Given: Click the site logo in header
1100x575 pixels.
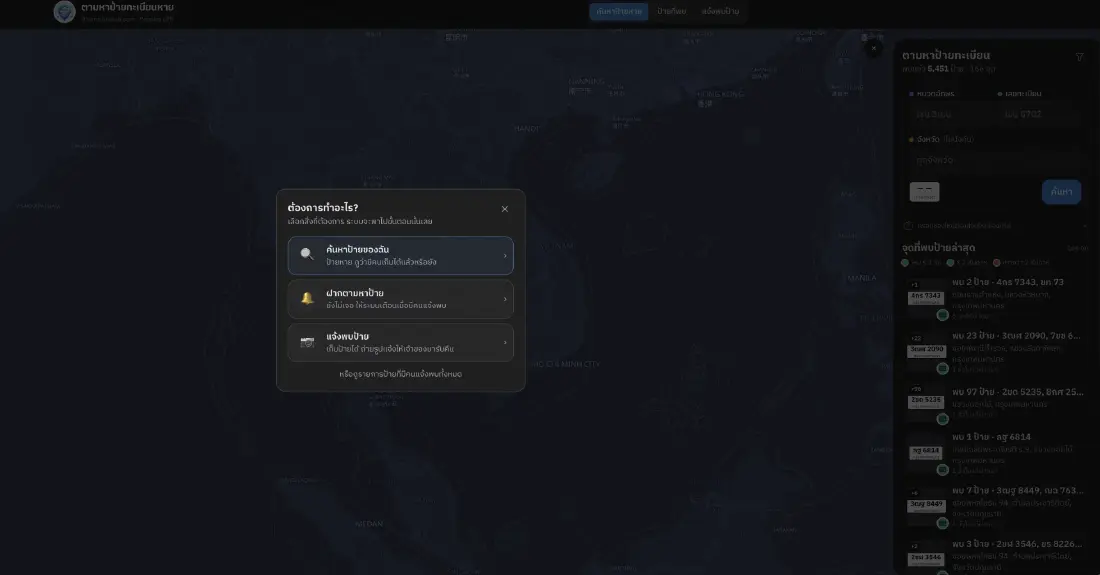Looking at the screenshot, I should (65, 11).
